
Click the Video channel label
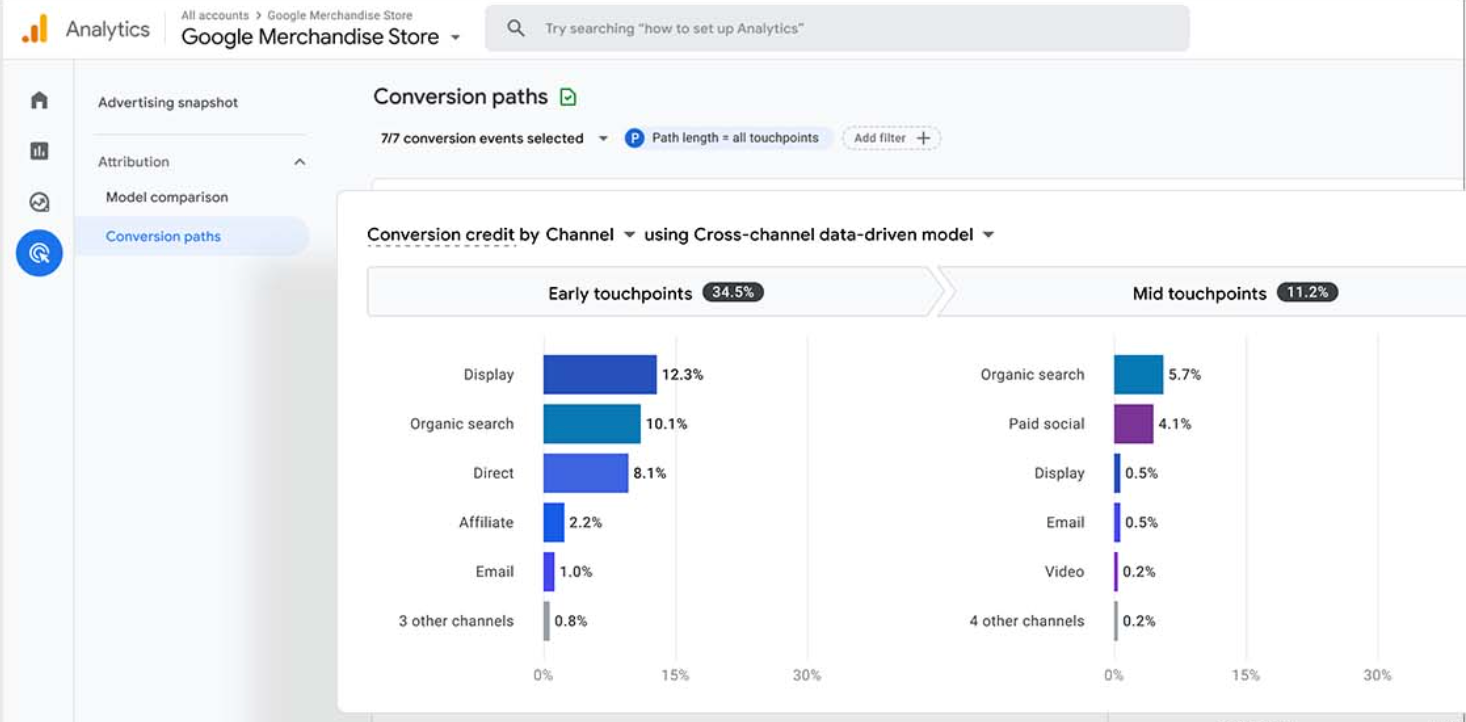pyautogui.click(x=1064, y=572)
